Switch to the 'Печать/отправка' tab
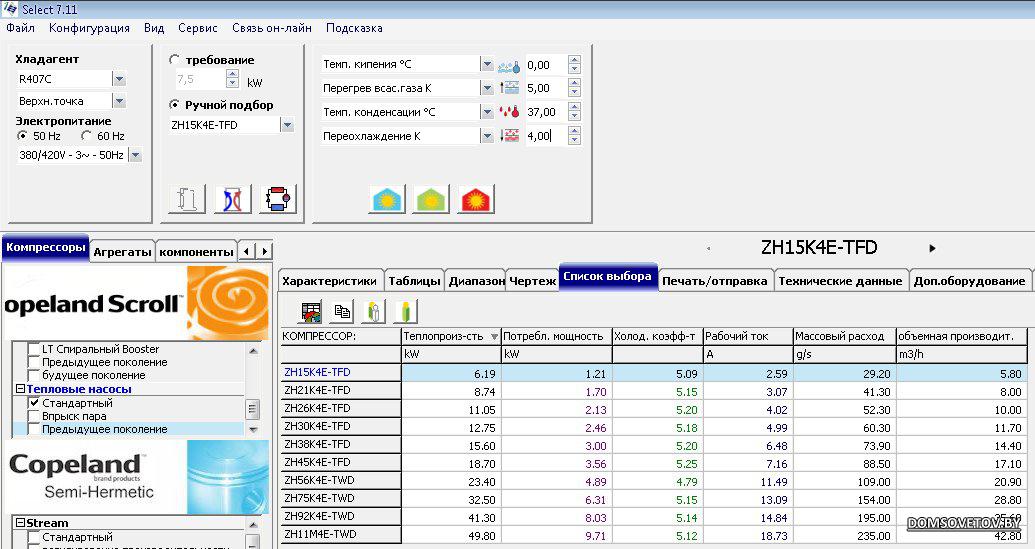The image size is (1035, 549). point(715,280)
